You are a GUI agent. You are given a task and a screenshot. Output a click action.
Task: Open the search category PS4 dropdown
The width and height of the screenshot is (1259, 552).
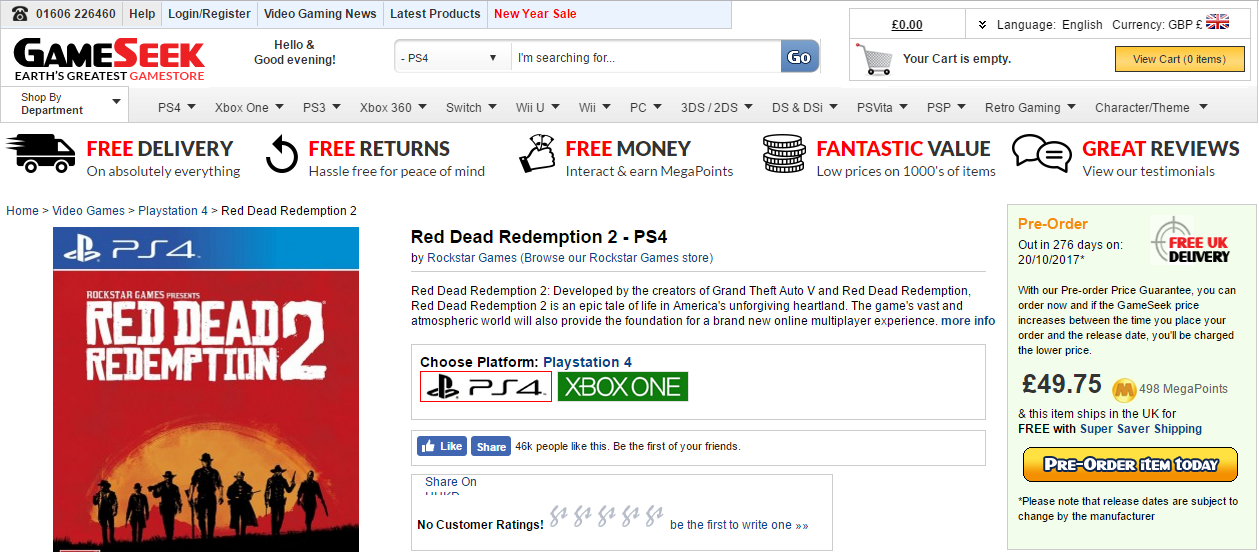pyautogui.click(x=452, y=58)
